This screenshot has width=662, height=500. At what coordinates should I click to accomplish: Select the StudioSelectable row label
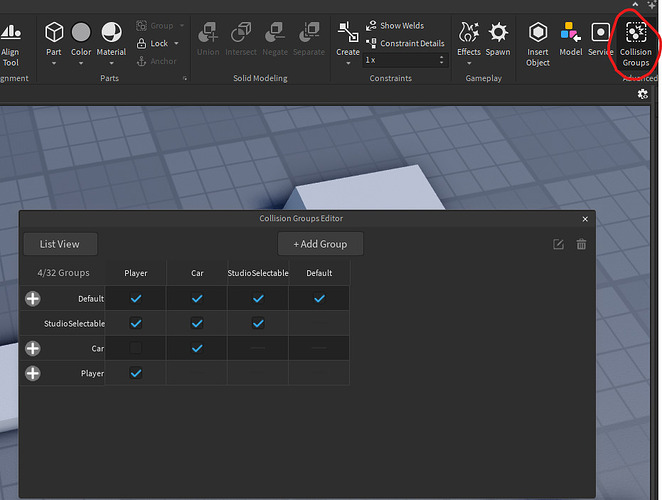[x=74, y=323]
